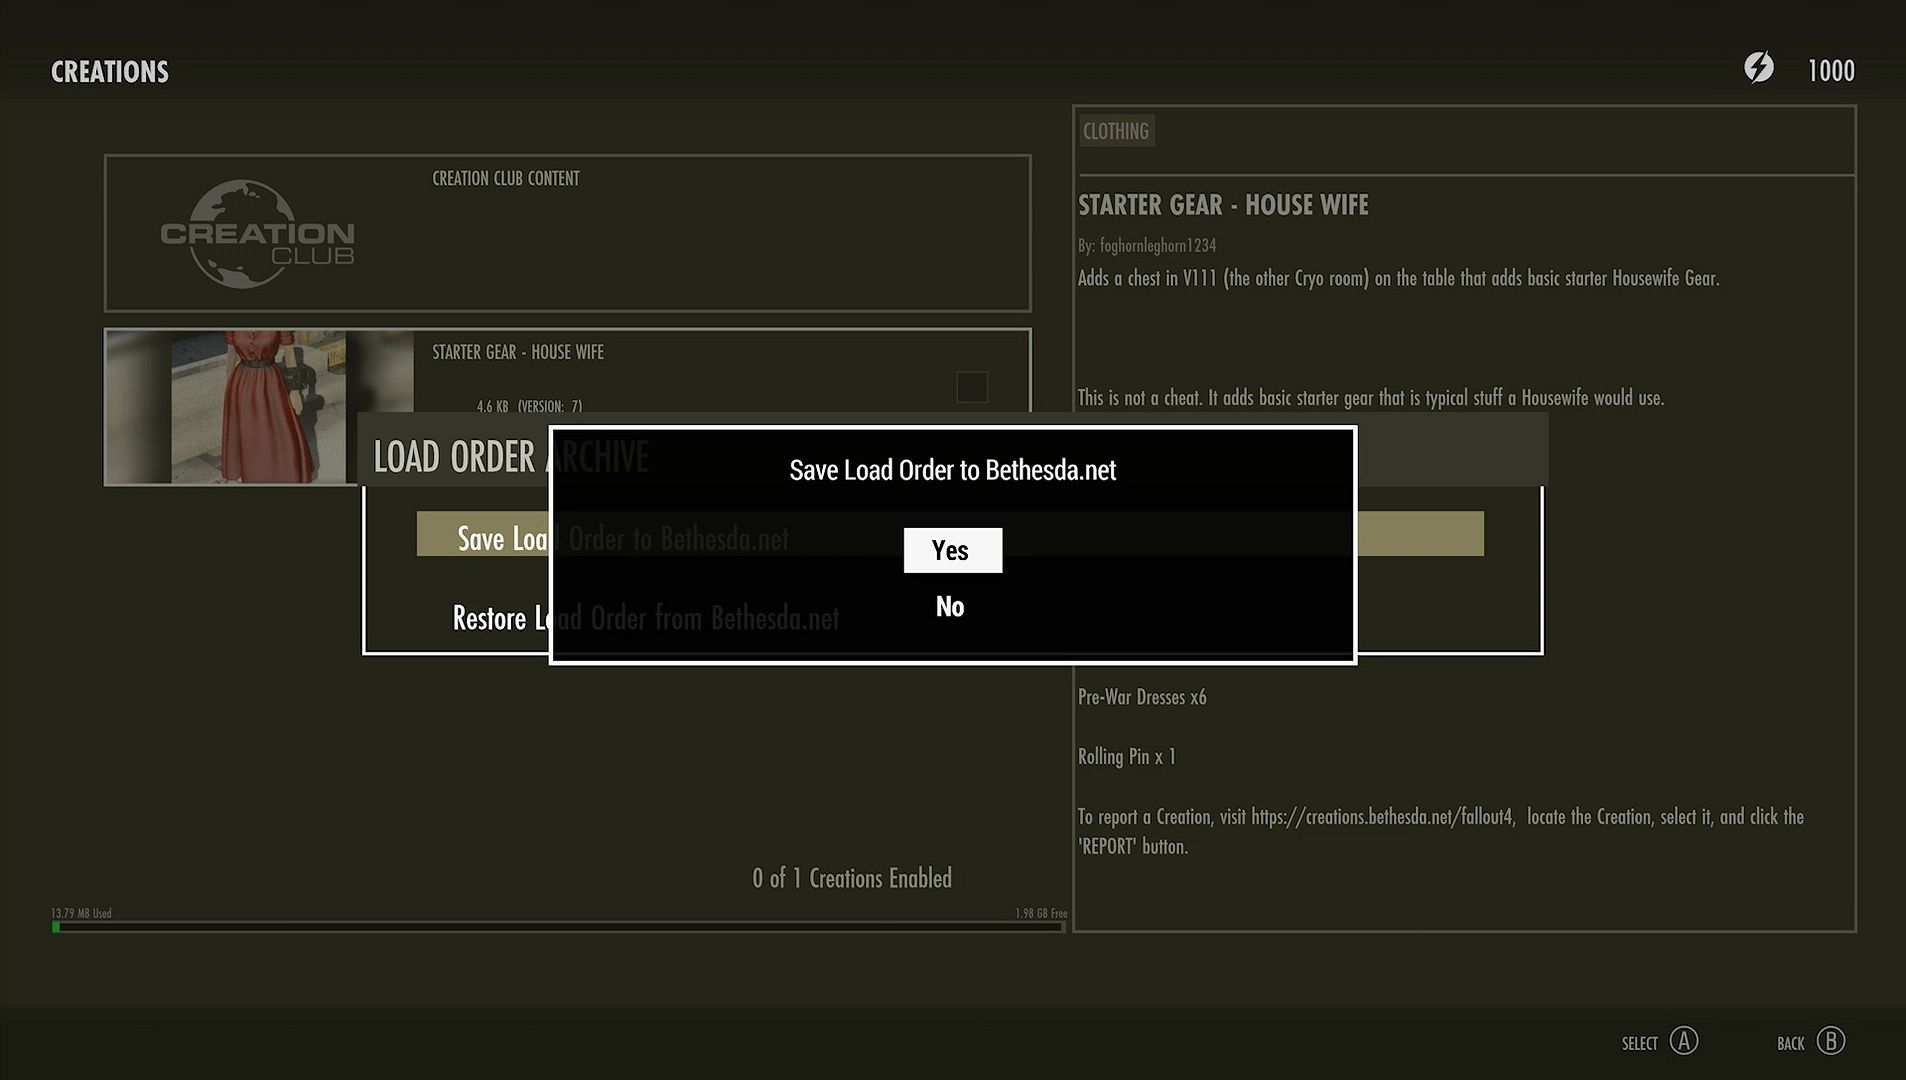
Task: Toggle the Starter Gear House Wife checkbox
Action: 971,387
